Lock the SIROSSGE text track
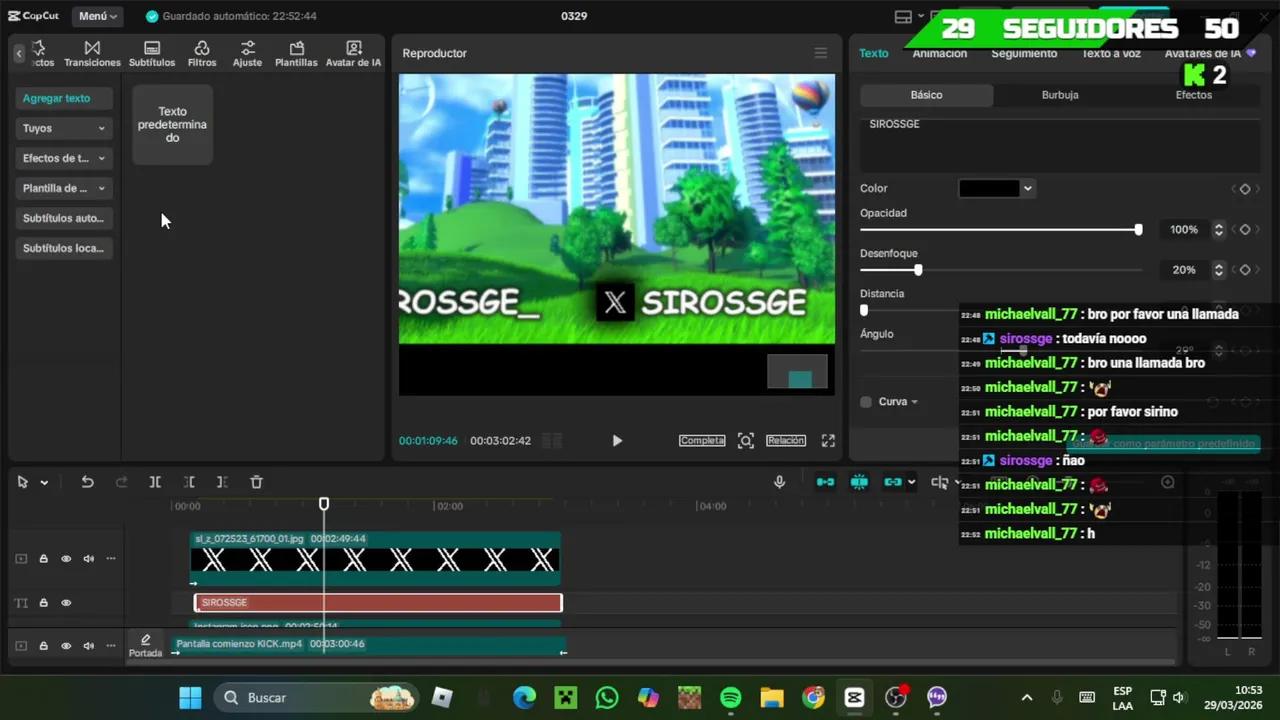Viewport: 1280px width, 720px height. (43, 603)
